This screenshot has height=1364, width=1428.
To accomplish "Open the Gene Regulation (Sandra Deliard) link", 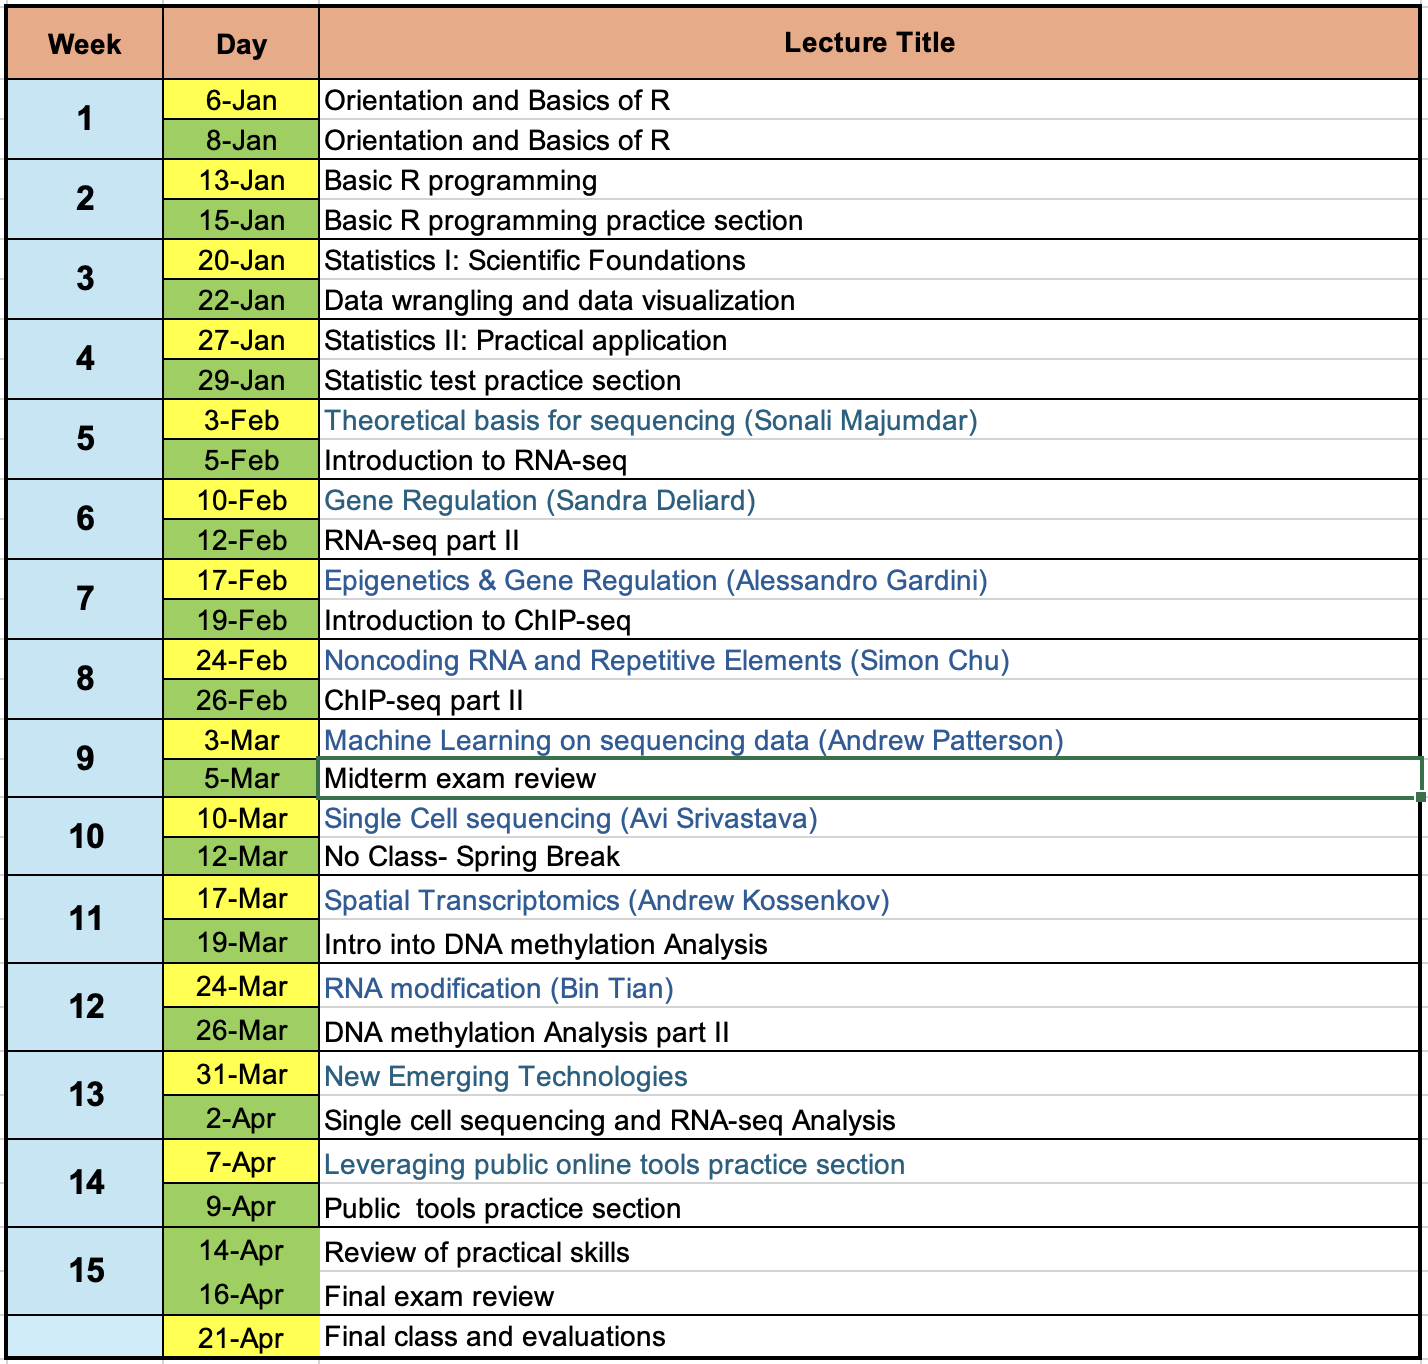I will 538,500.
